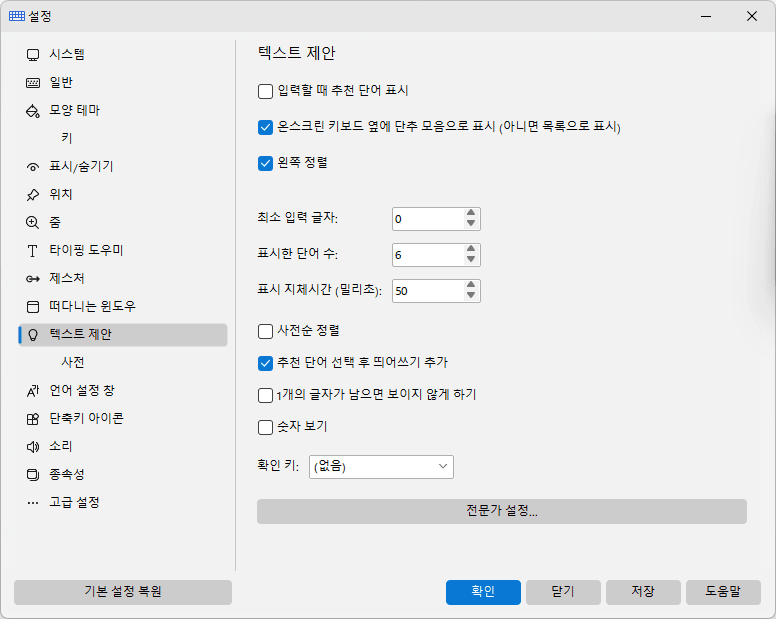Open the 확인 키 dropdown

tap(381, 467)
